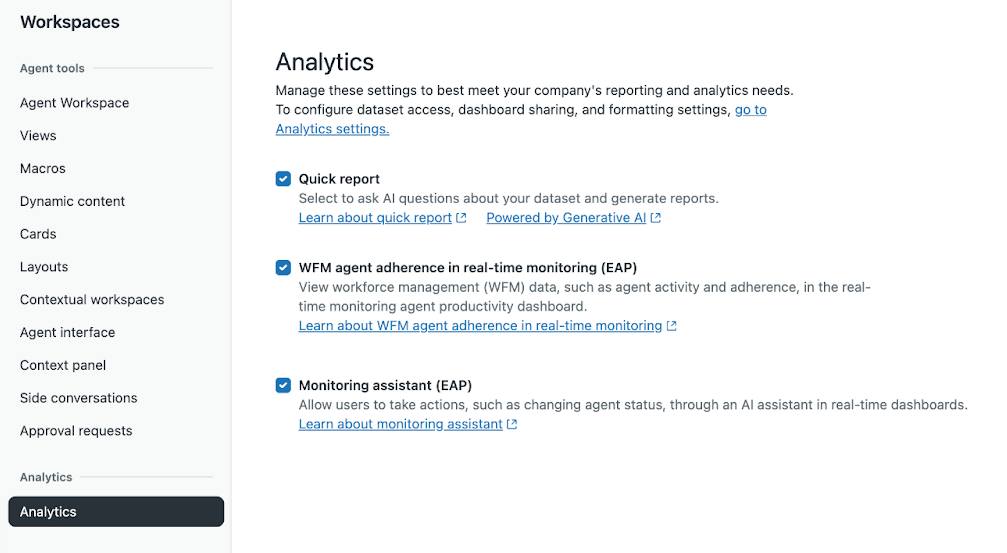1007x553 pixels.
Task: Open Contextual workspaces
Action: [92, 300]
